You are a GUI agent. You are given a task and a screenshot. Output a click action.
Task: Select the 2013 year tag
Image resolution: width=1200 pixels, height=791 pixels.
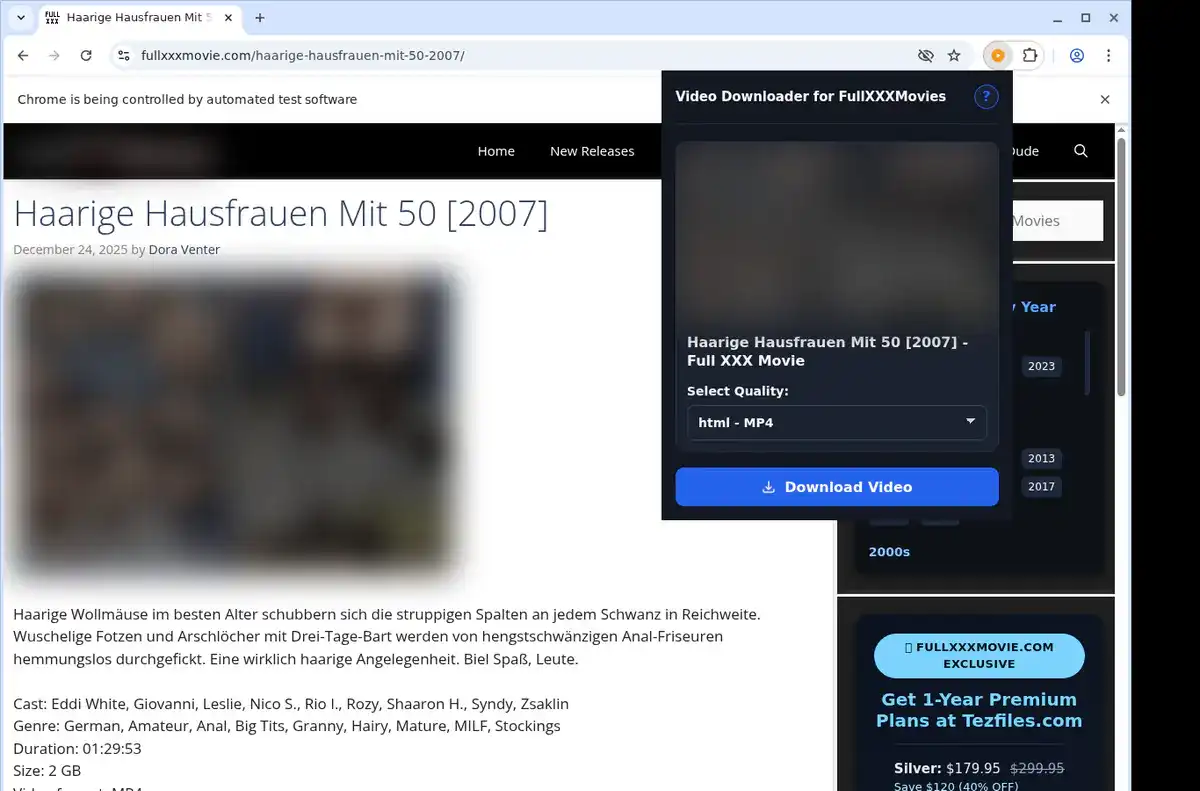click(x=1041, y=458)
